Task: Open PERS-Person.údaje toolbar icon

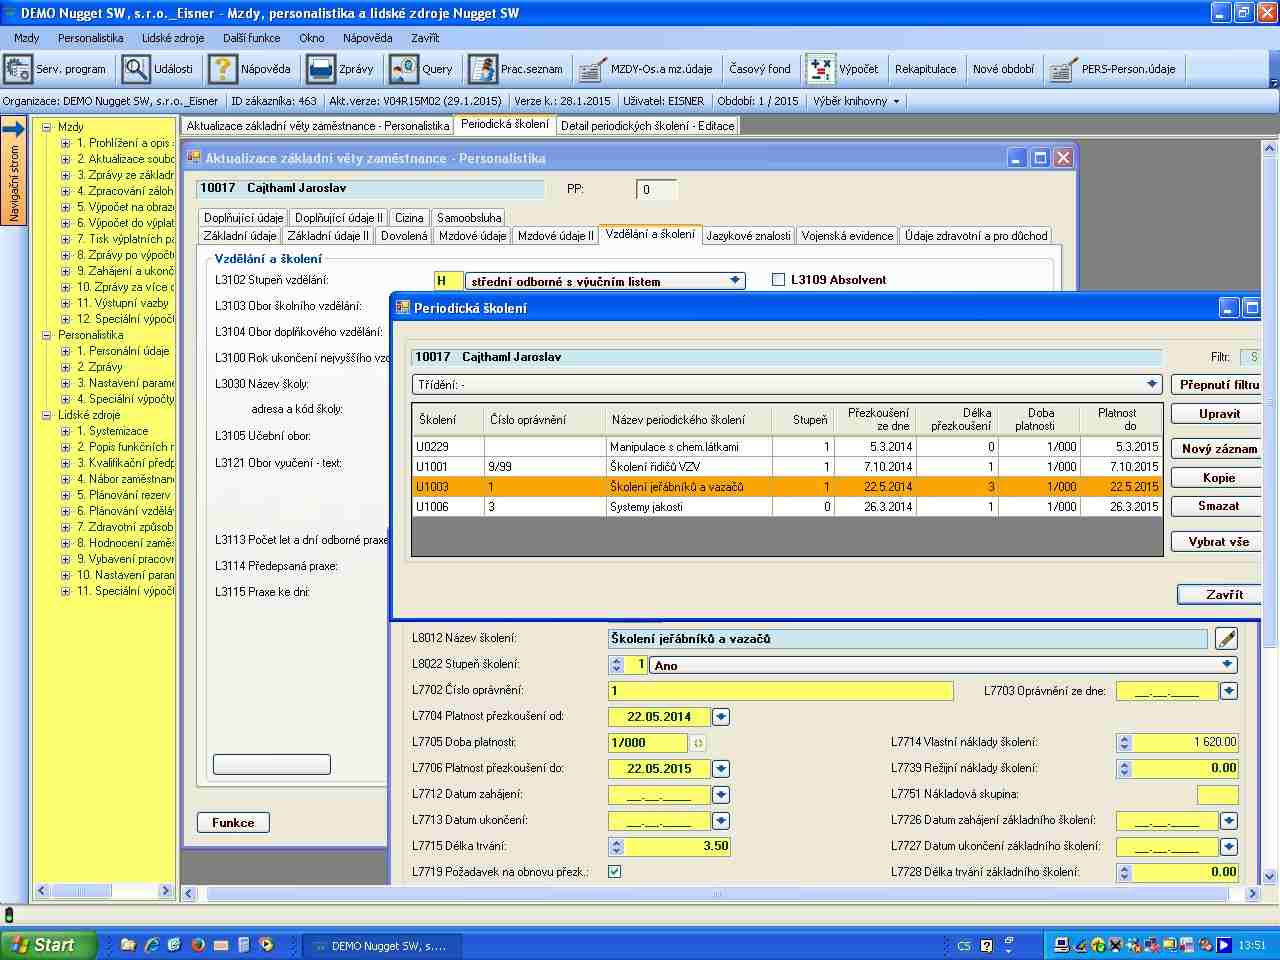Action: coord(1062,69)
